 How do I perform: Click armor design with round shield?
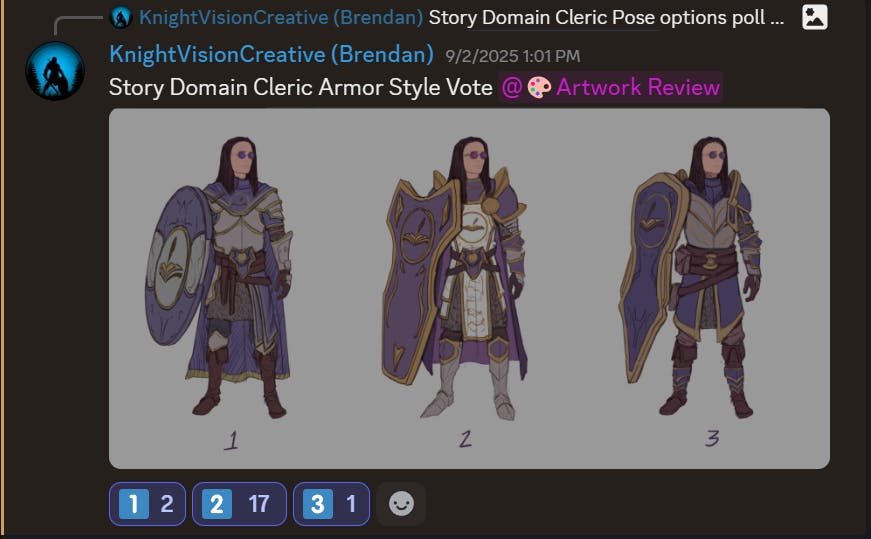click(x=221, y=278)
